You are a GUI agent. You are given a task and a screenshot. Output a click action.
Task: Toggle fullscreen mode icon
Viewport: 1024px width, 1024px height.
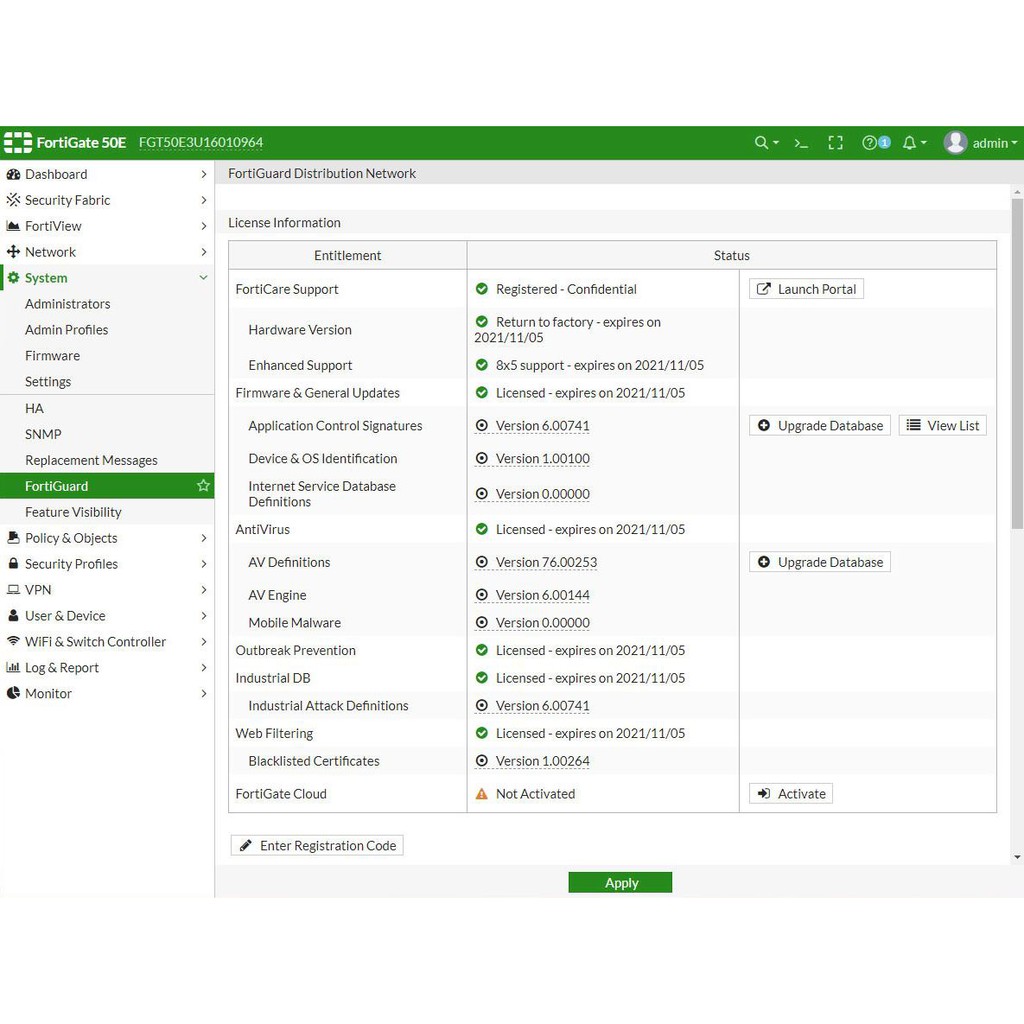coord(836,143)
